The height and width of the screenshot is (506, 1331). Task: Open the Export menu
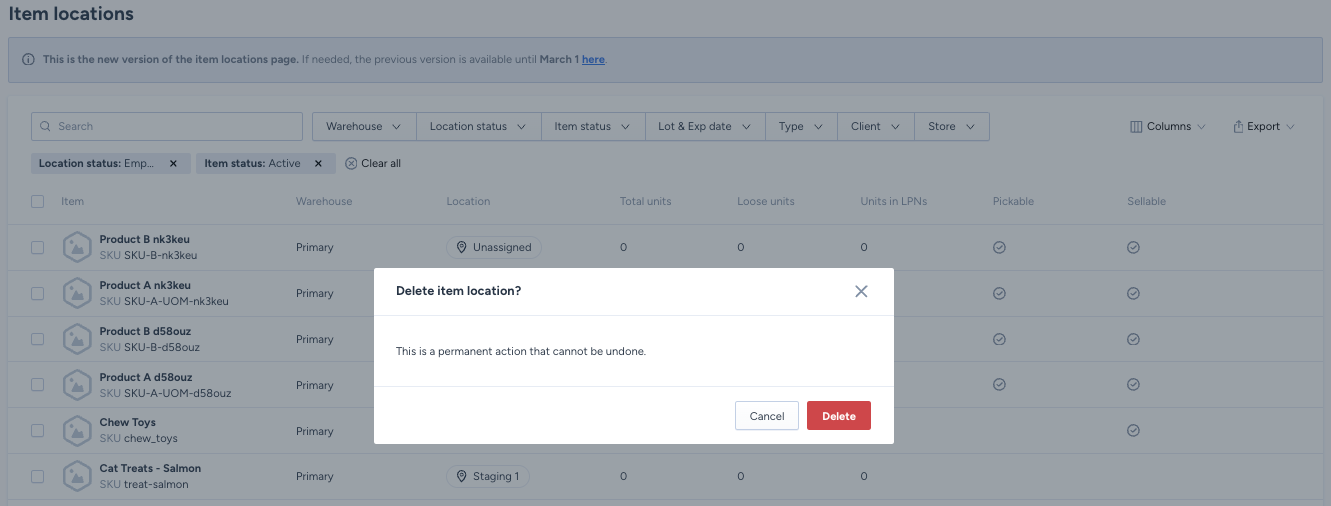click(1264, 126)
